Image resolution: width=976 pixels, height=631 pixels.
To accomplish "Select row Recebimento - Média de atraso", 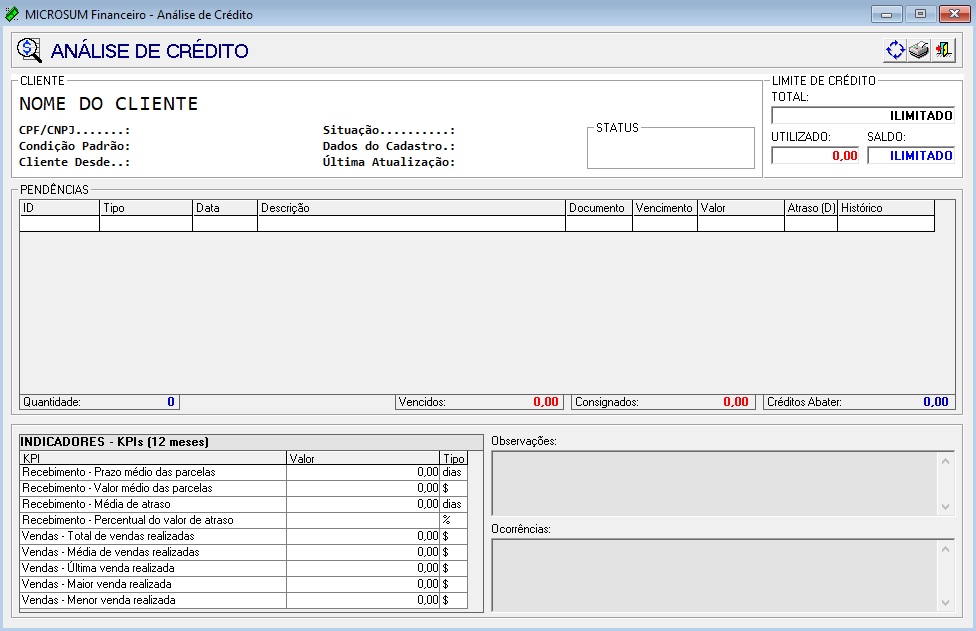I will (243, 504).
